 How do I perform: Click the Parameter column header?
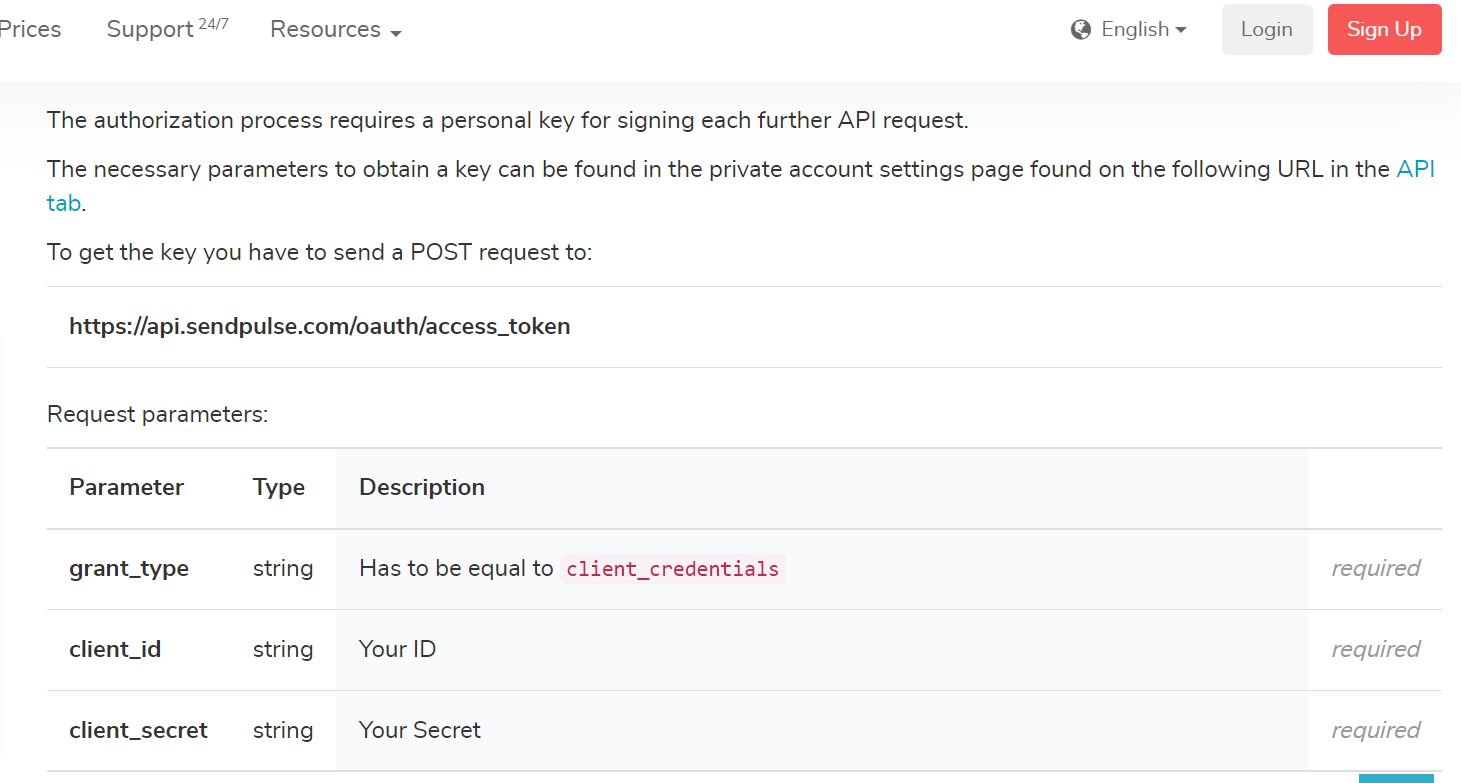(127, 487)
